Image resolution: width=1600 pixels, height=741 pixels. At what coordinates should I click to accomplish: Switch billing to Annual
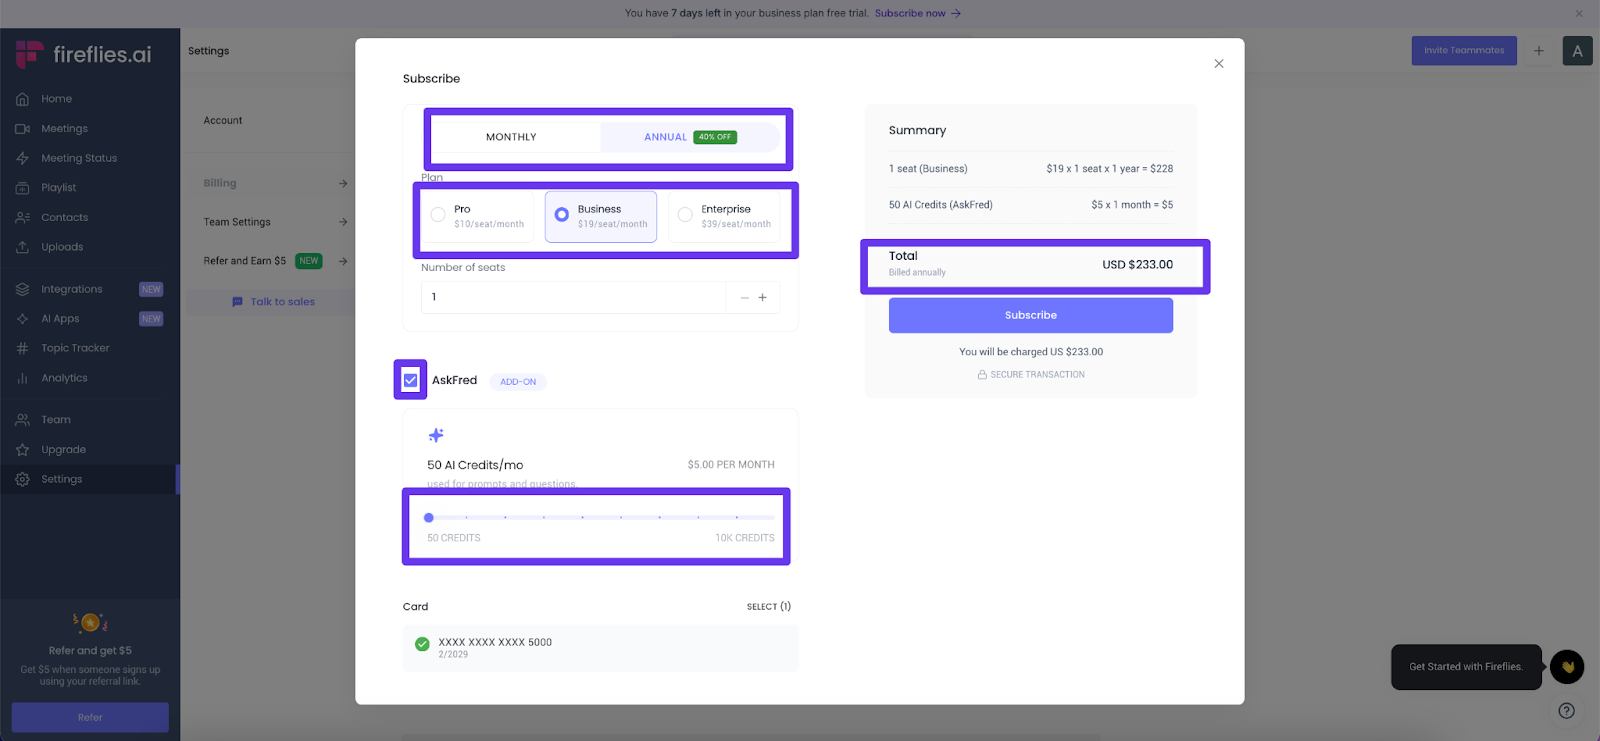690,137
